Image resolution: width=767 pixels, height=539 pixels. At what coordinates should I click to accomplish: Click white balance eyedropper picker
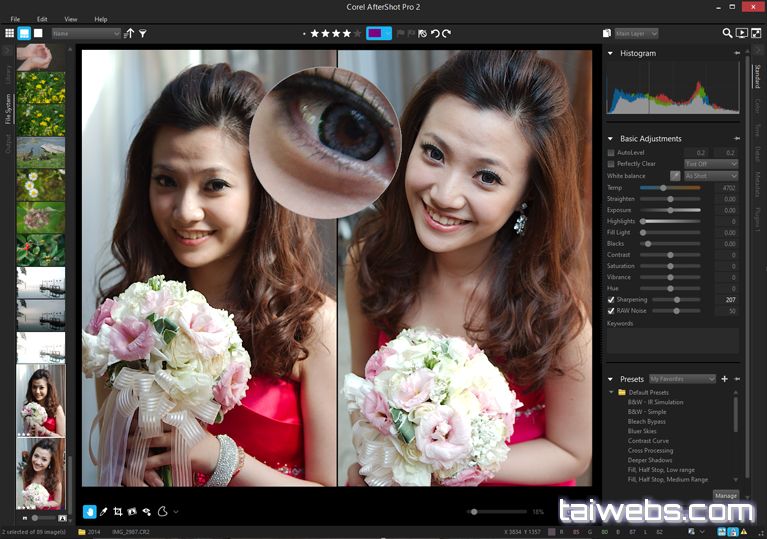[675, 176]
